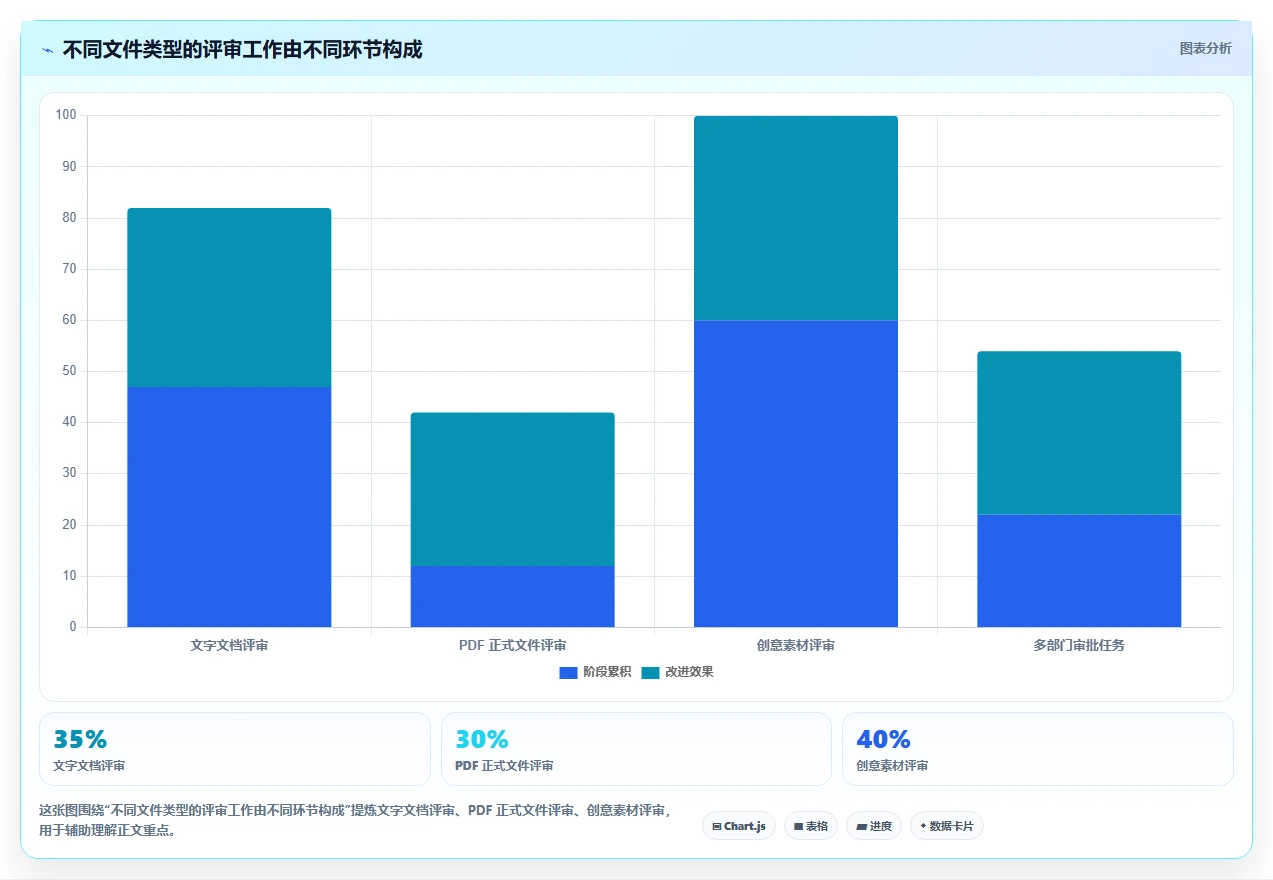Image resolution: width=1273 pixels, height=880 pixels.
Task: Click the 35% 文字文档评审 stat card
Action: 235,749
